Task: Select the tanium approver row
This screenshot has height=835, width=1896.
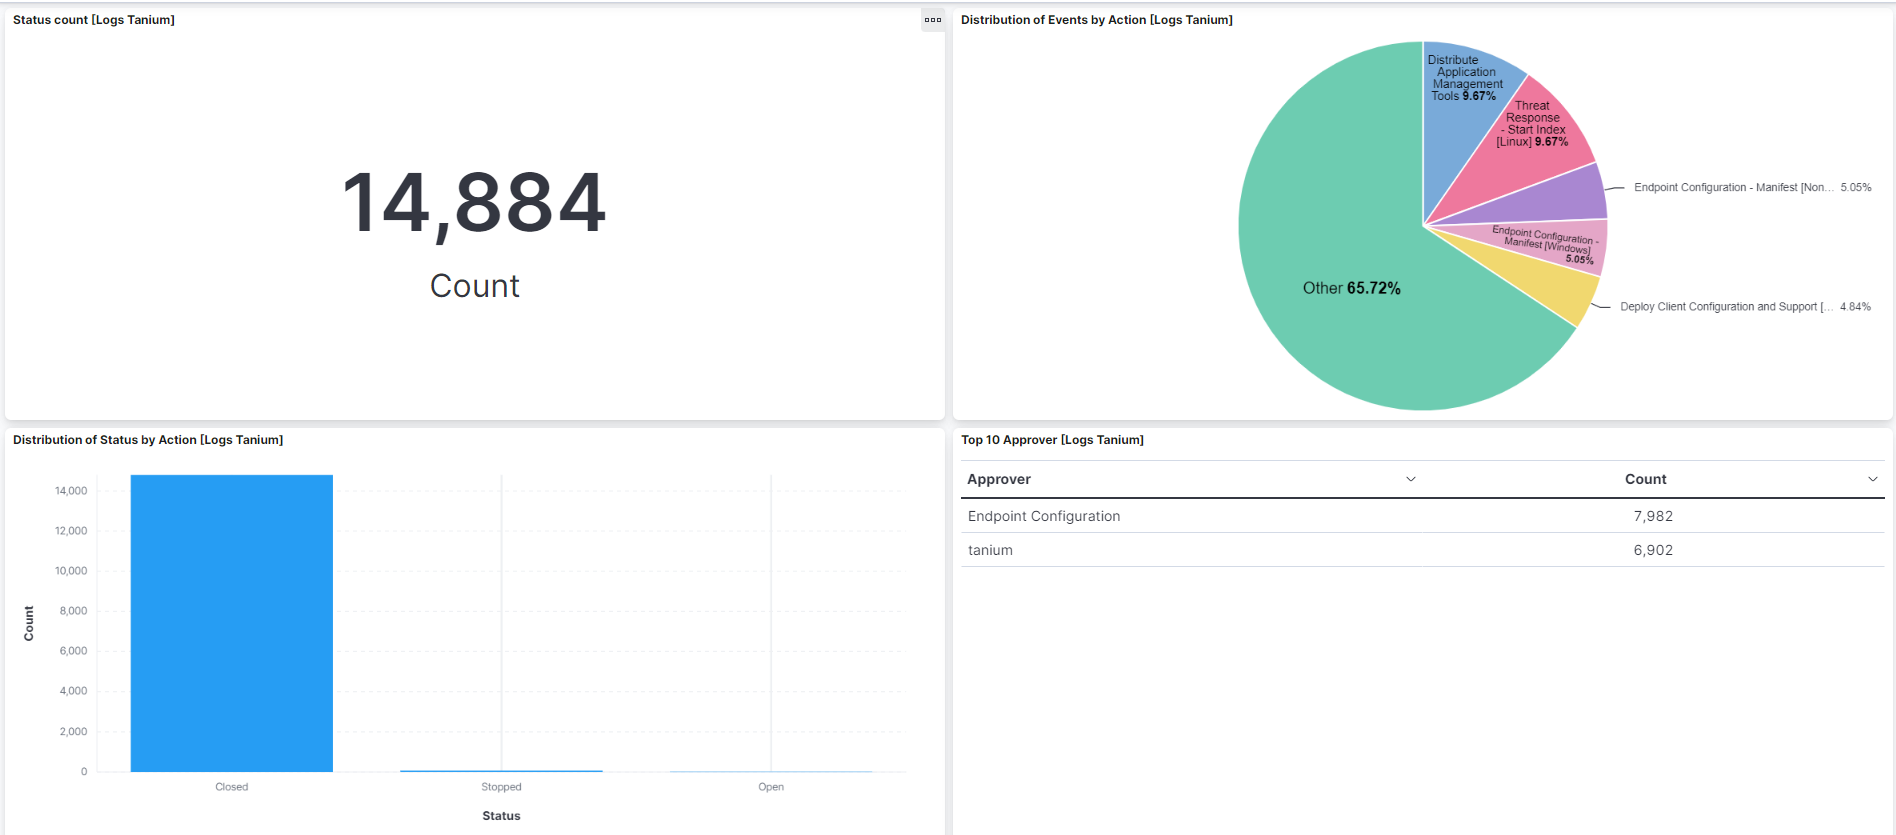Action: 990,550
